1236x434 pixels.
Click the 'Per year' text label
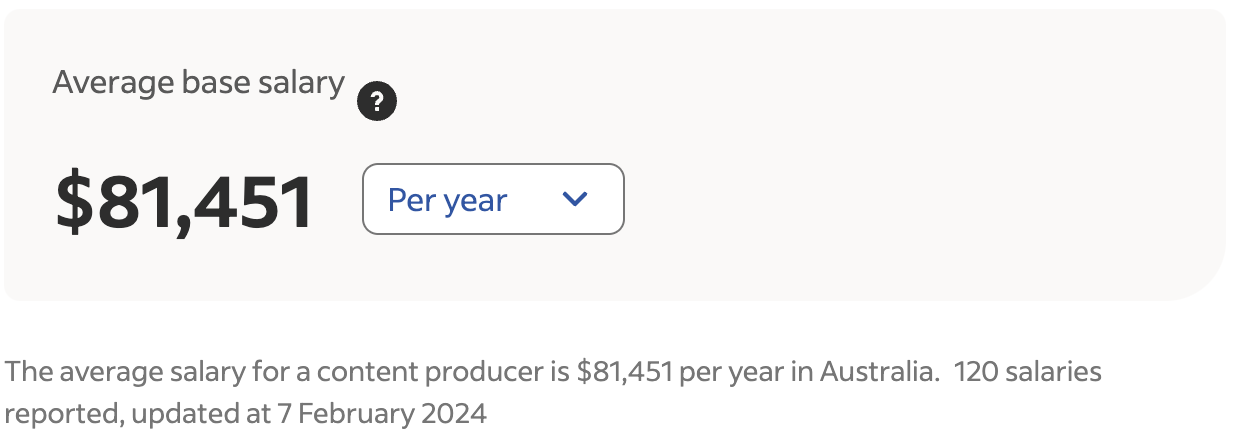[447, 200]
